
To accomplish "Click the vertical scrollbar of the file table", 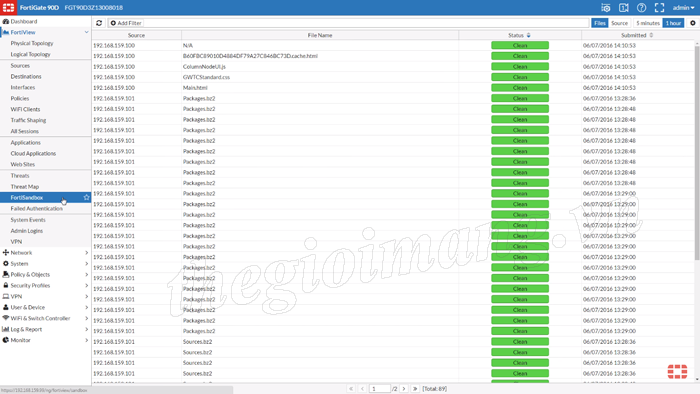I will coord(697,152).
